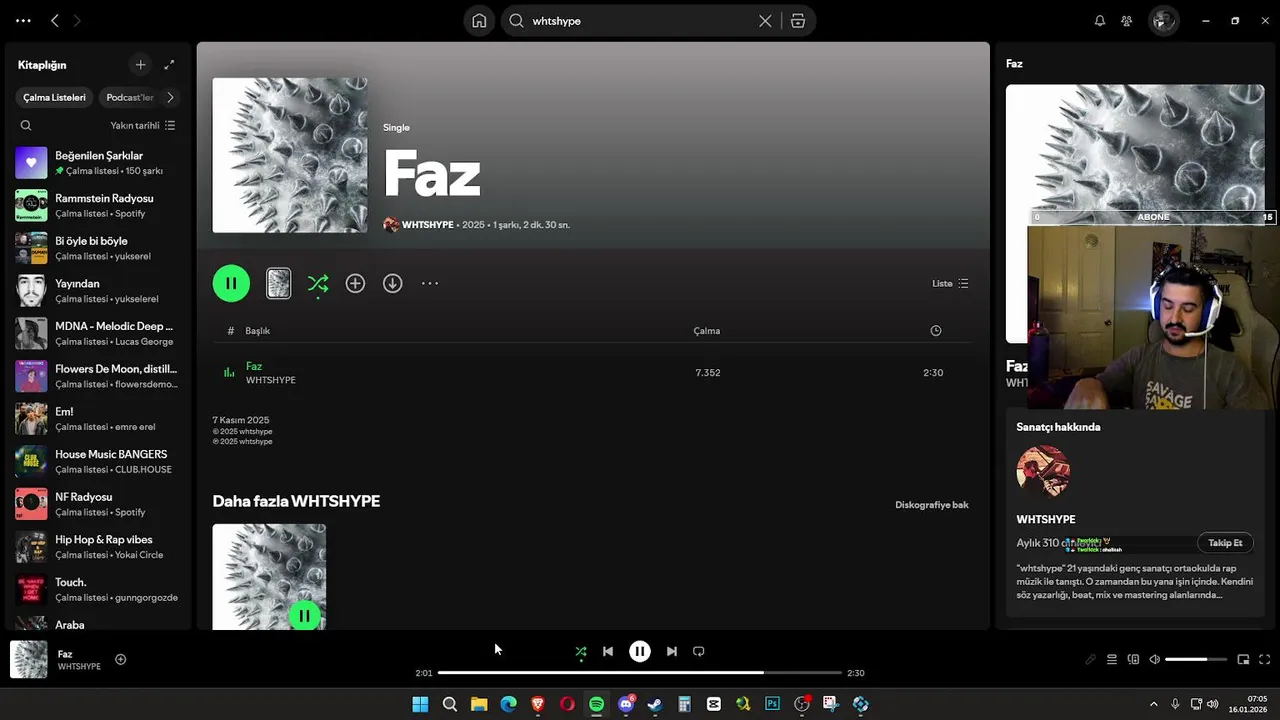The width and height of the screenshot is (1280, 720).
Task: Open Windows Start menu
Action: (420, 704)
